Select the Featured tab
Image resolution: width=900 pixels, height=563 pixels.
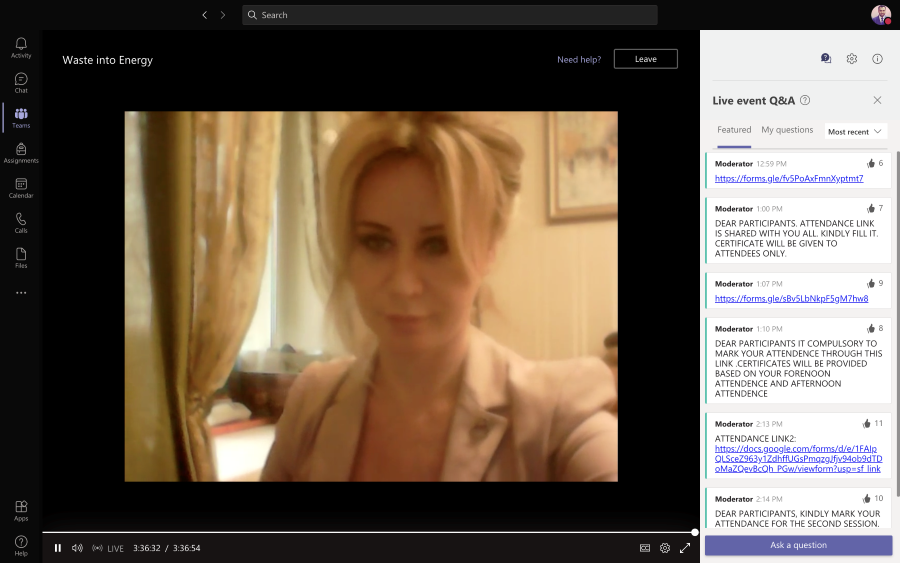tap(734, 130)
